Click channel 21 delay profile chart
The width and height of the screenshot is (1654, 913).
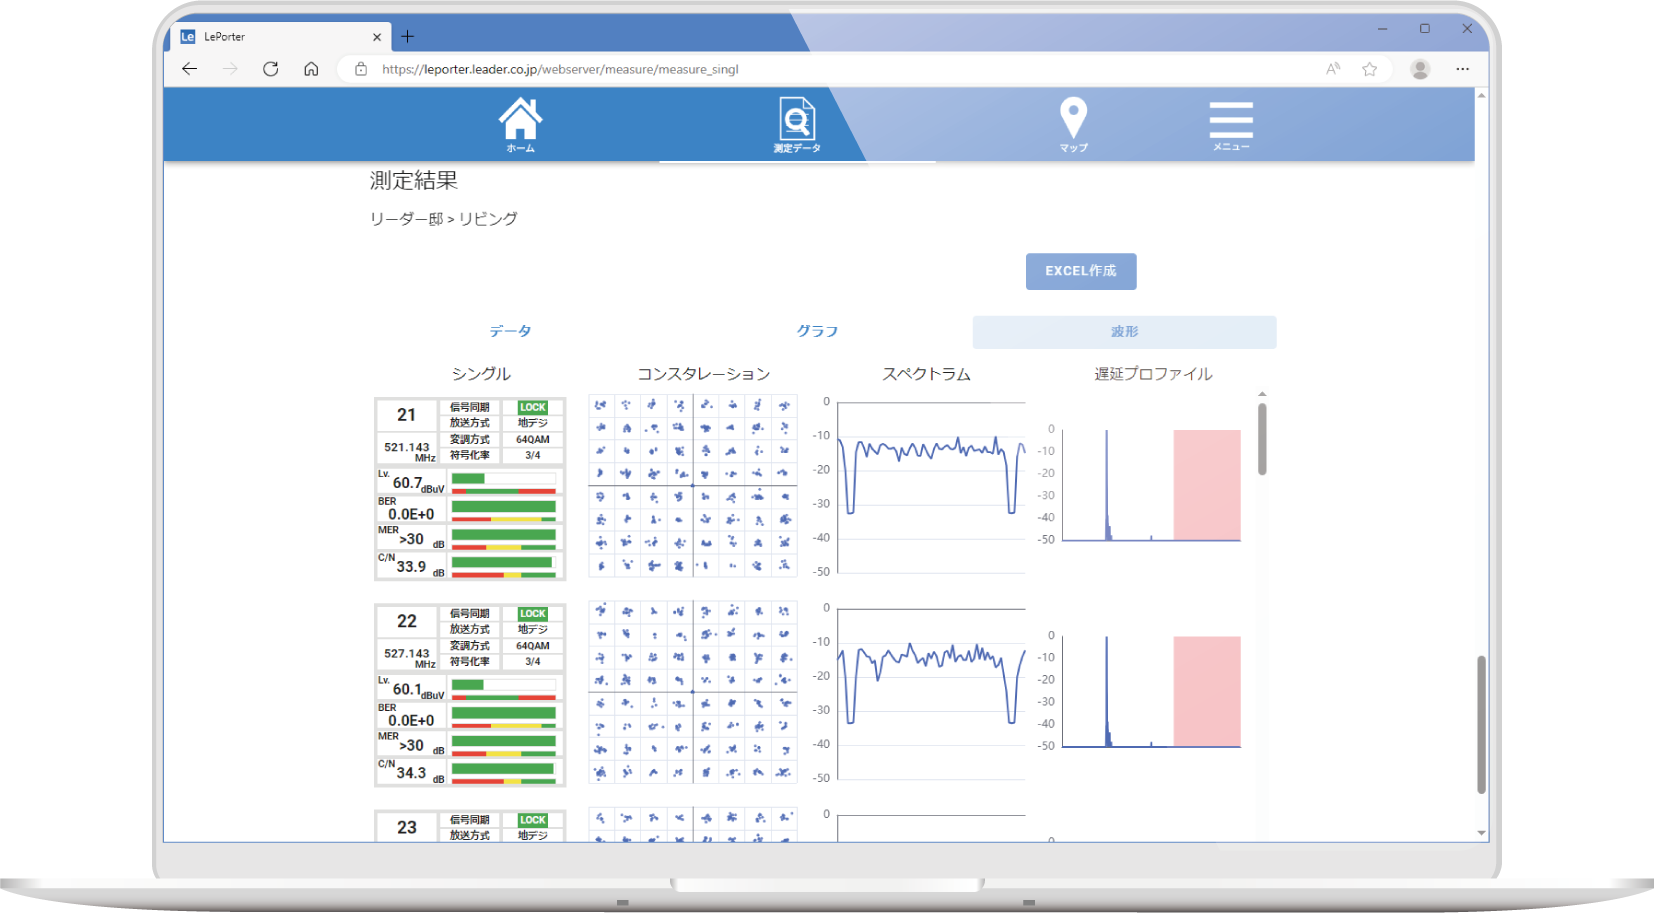(x=1151, y=485)
